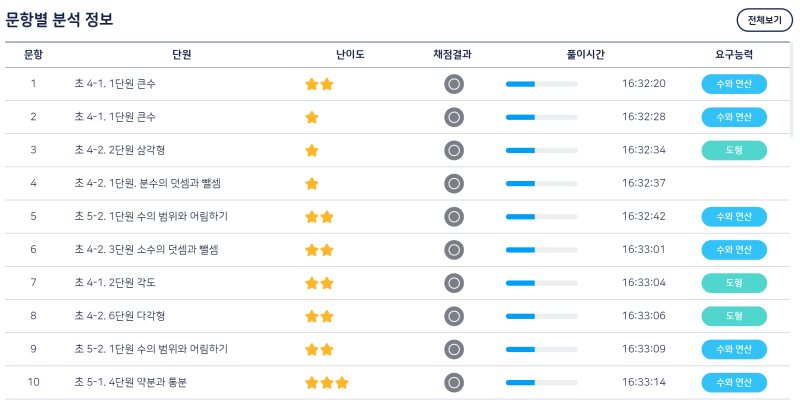This screenshot has height=403, width=800.
Task: Click timestamp 16:33:09 in row 9
Action: click(x=644, y=349)
